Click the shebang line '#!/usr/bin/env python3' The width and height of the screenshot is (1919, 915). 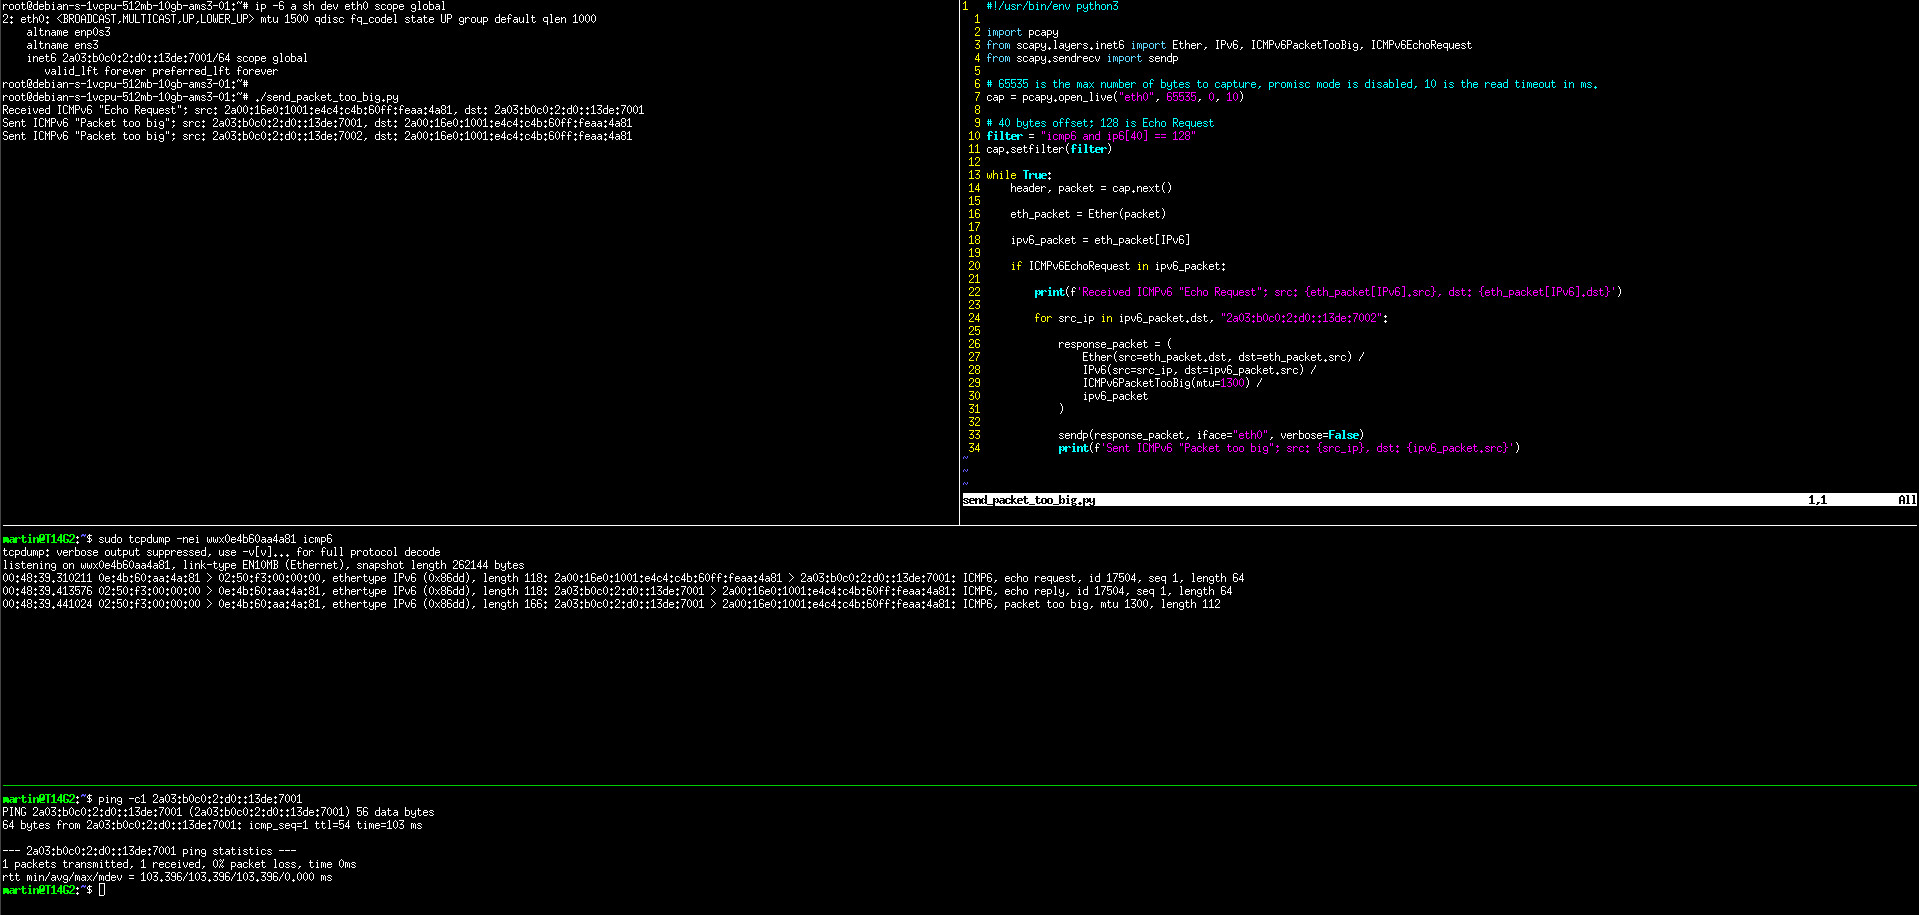click(x=1052, y=7)
